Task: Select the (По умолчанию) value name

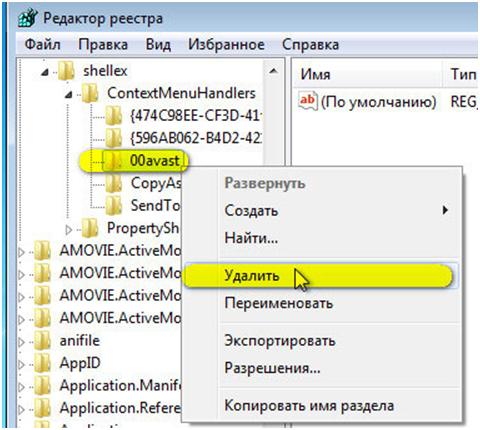Action: tap(378, 102)
